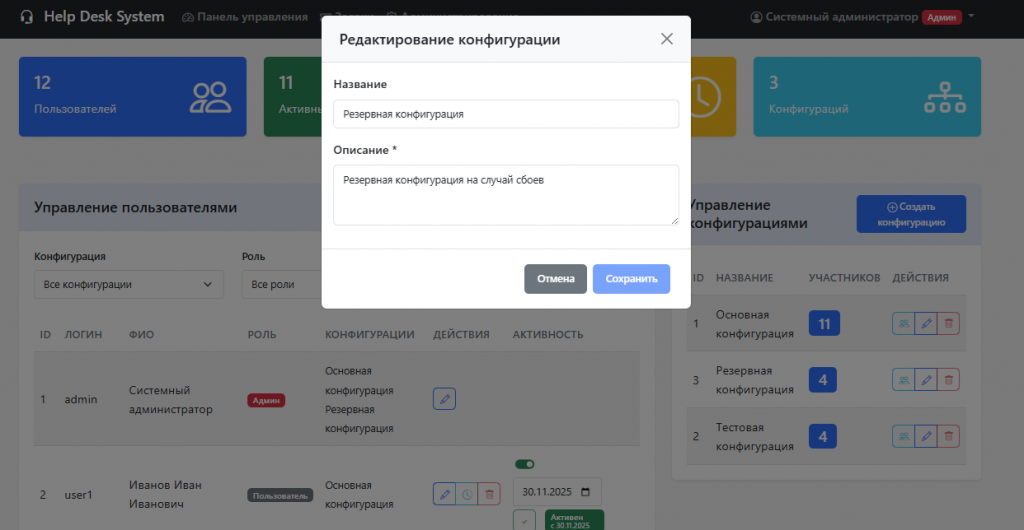Toggle the user1 activity switch
The width and height of the screenshot is (1024, 530).
coord(525,464)
